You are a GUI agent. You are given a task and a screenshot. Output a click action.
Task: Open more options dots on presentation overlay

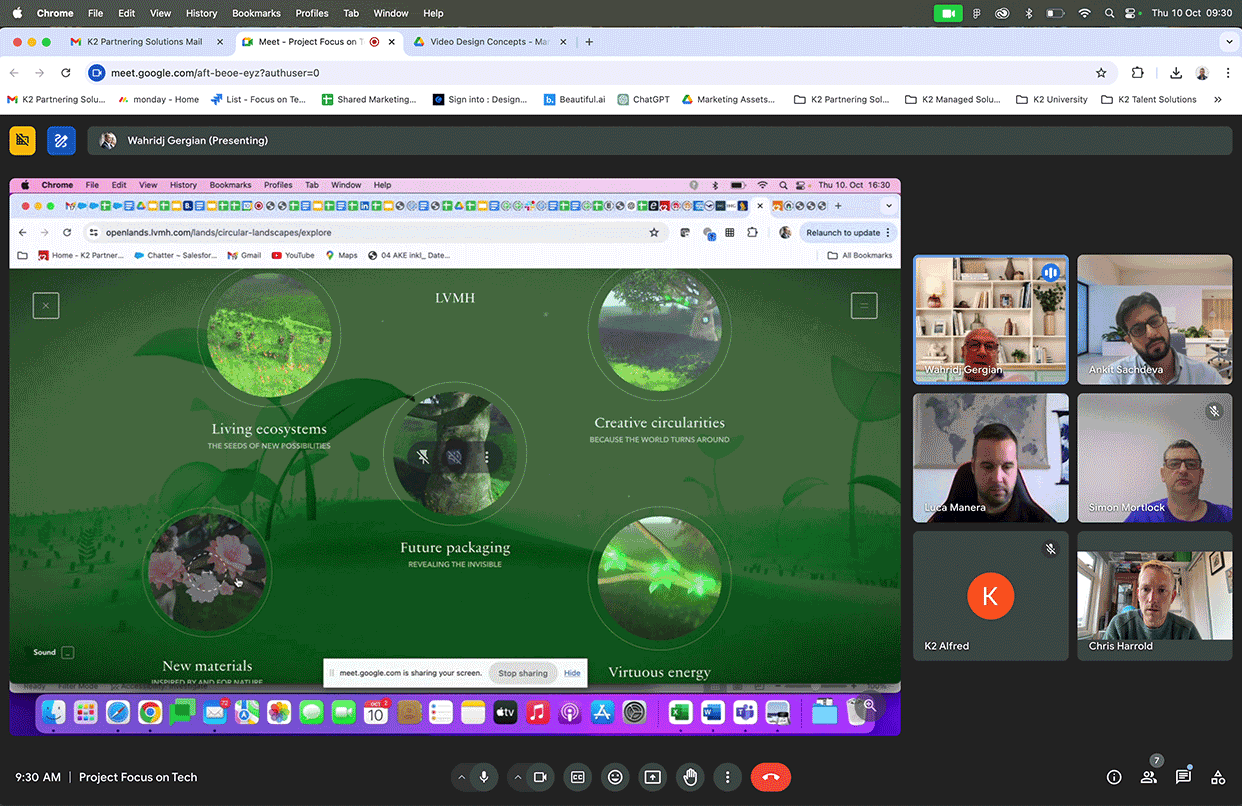pyautogui.click(x=487, y=456)
